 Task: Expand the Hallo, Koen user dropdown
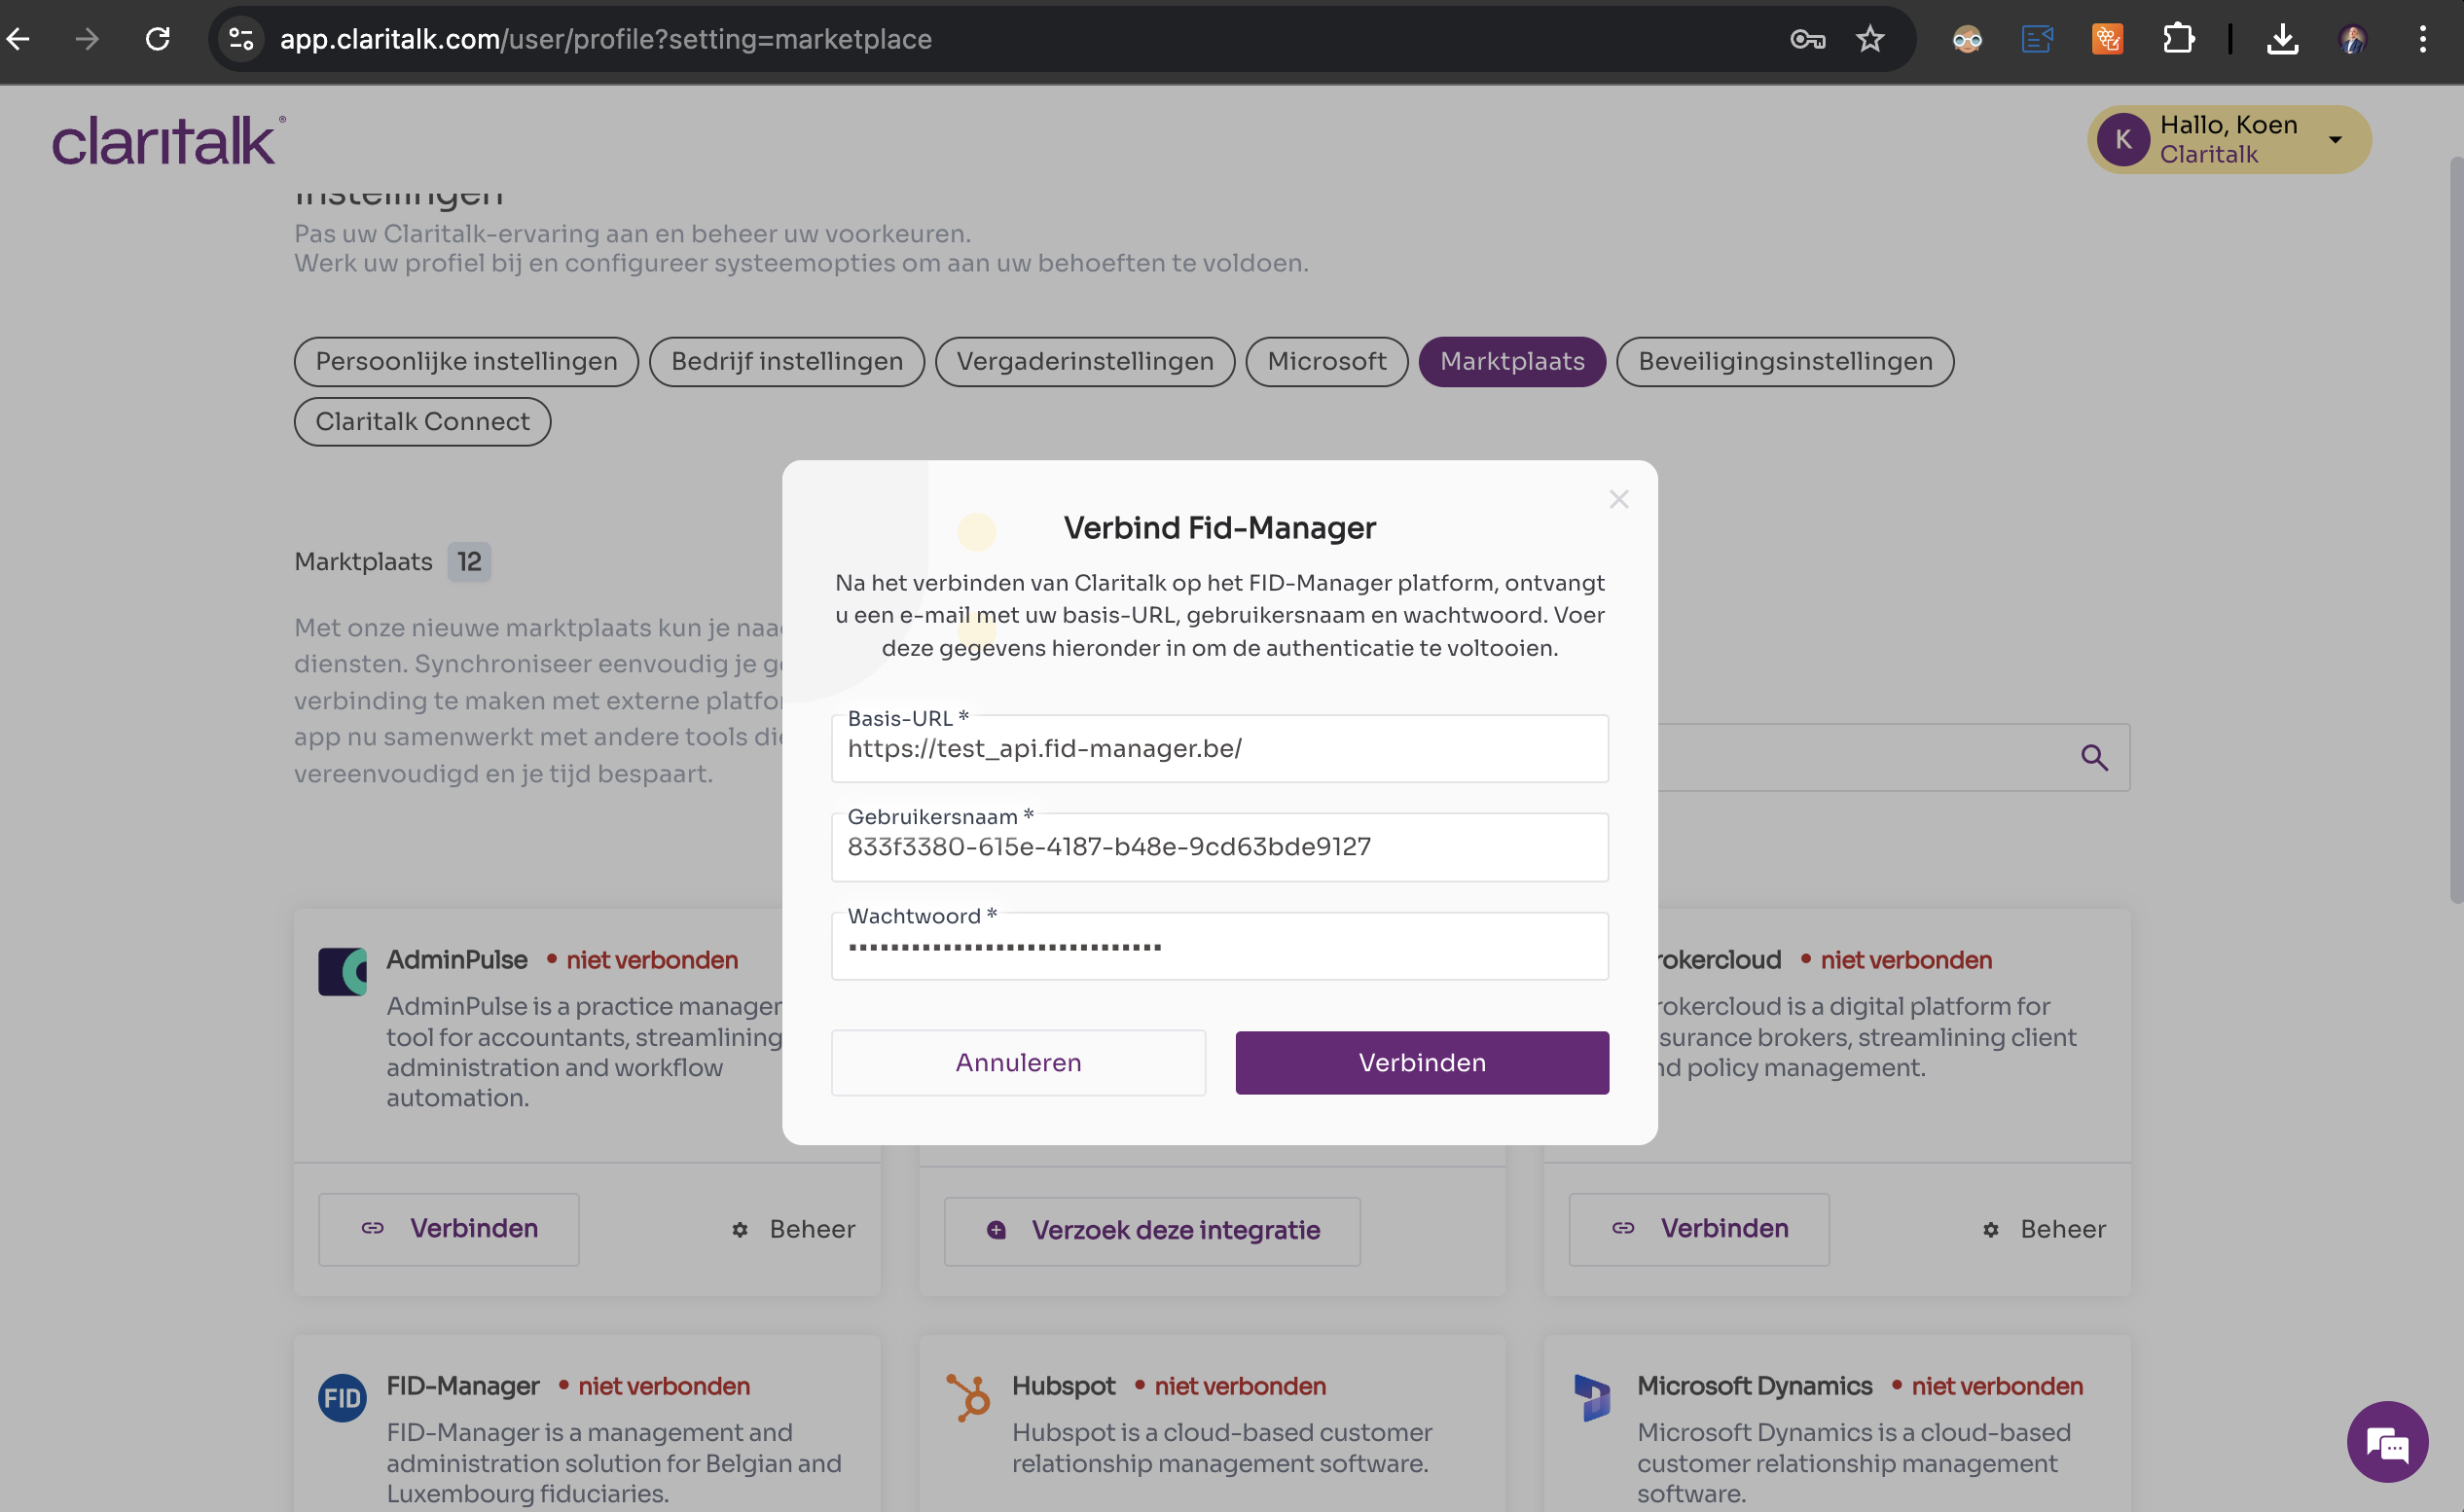click(2335, 140)
